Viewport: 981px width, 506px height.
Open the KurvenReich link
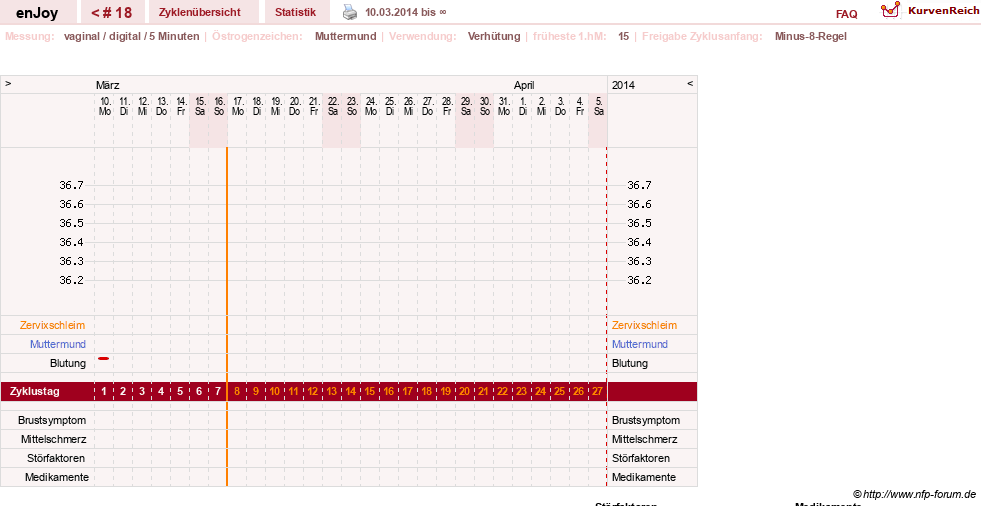pyautogui.click(x=943, y=11)
